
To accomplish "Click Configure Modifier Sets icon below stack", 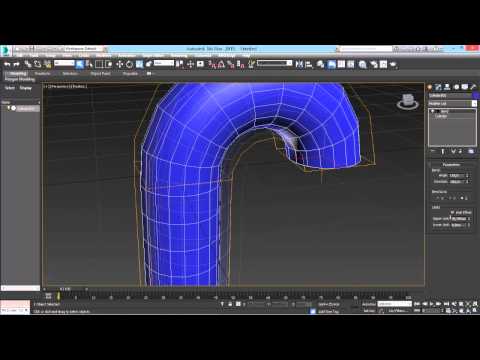I will (471, 151).
